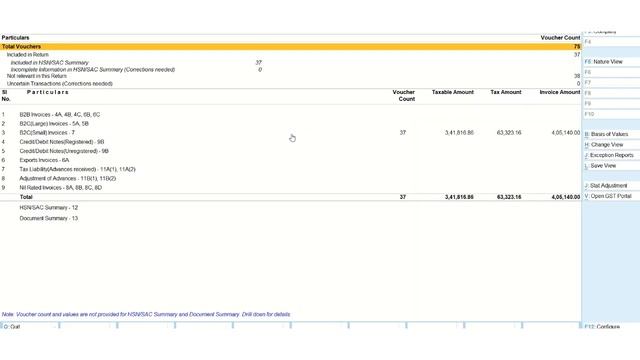
Task: Click the count 37 beside Included in Return
Action: [577, 55]
